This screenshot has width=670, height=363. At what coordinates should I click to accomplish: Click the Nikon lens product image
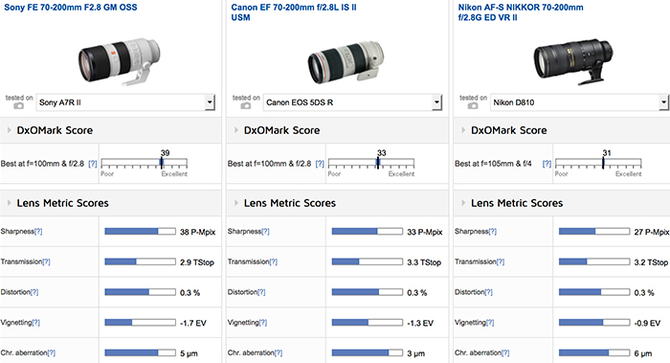pos(573,62)
